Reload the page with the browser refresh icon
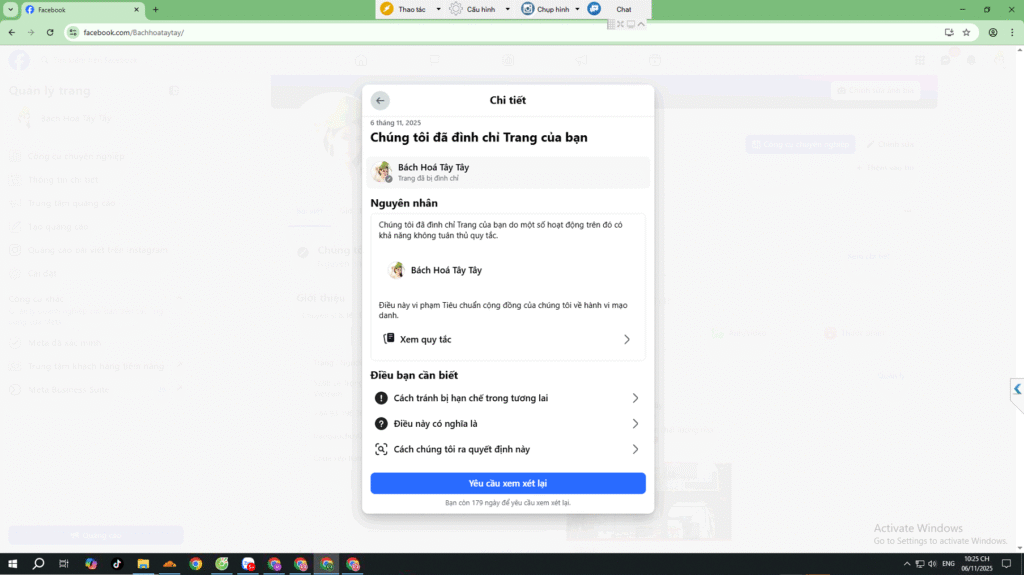This screenshot has width=1024, height=575. [50, 32]
